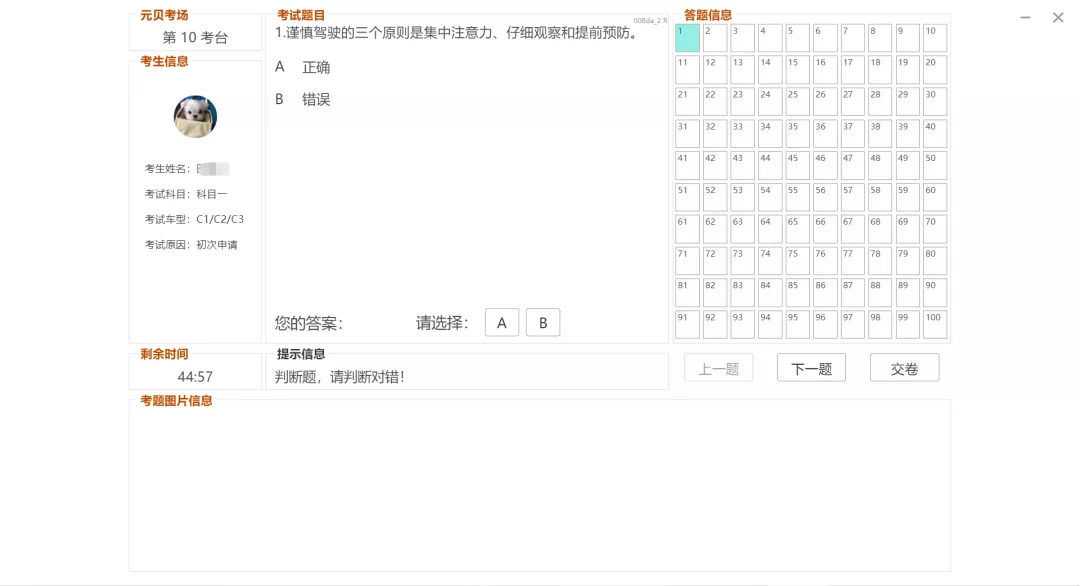Click the 上一题 previous question button
The image size is (1080, 586).
click(x=718, y=368)
